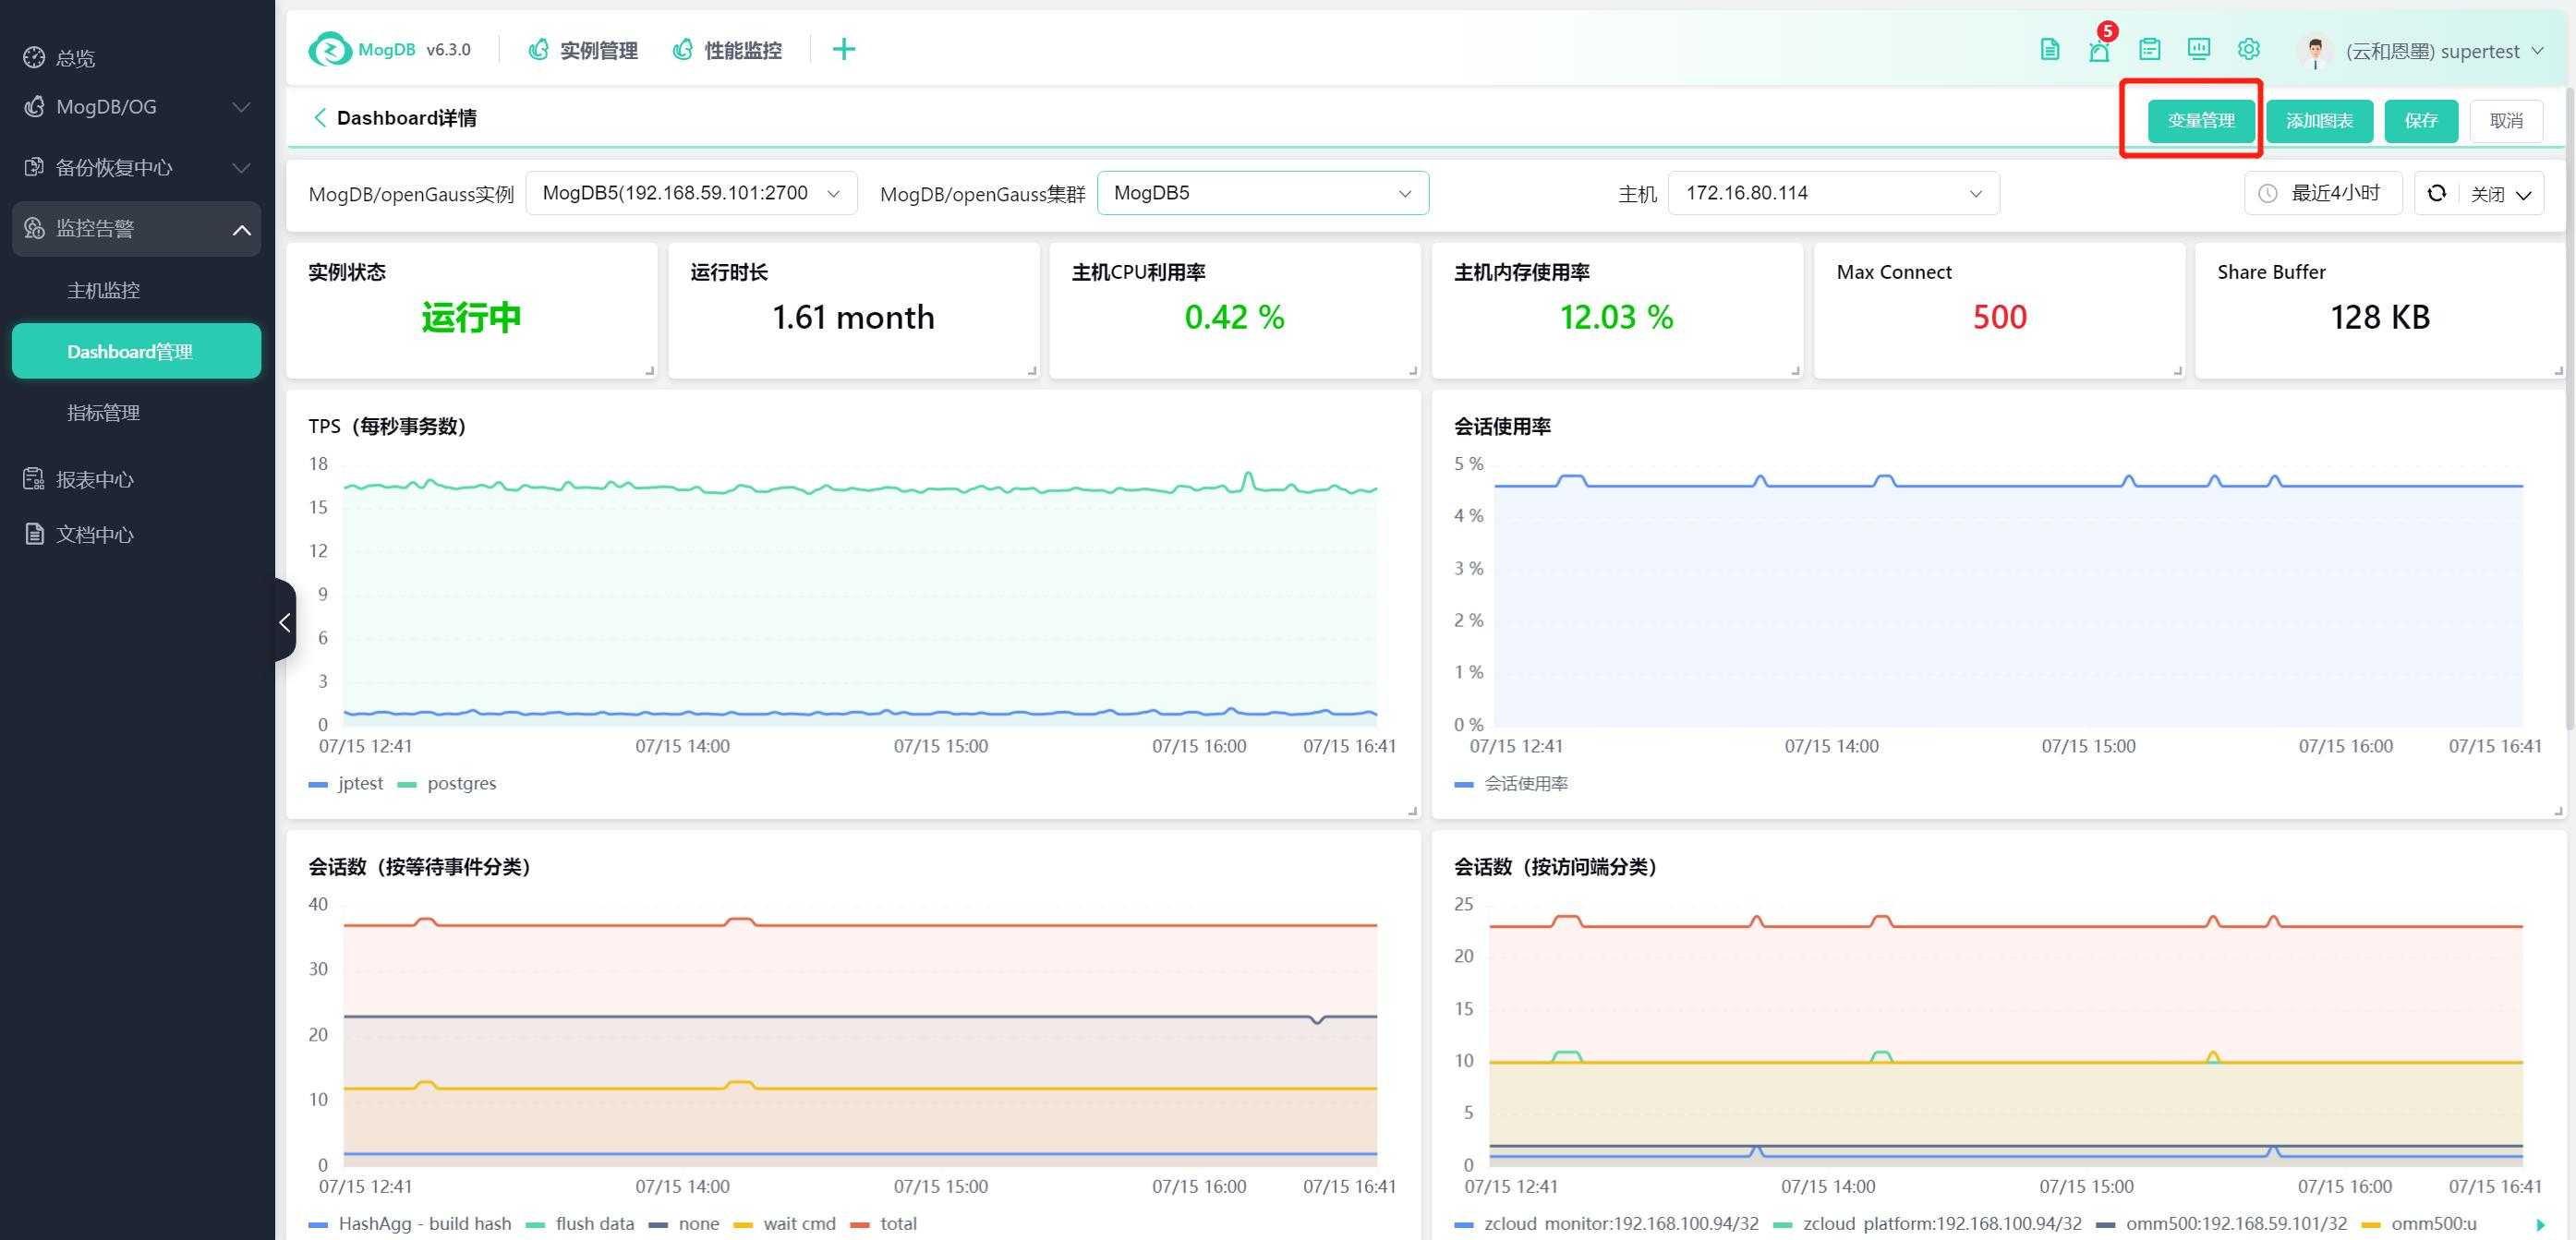Click the MogDB logo icon
2576x1240 pixels.
[x=329, y=49]
